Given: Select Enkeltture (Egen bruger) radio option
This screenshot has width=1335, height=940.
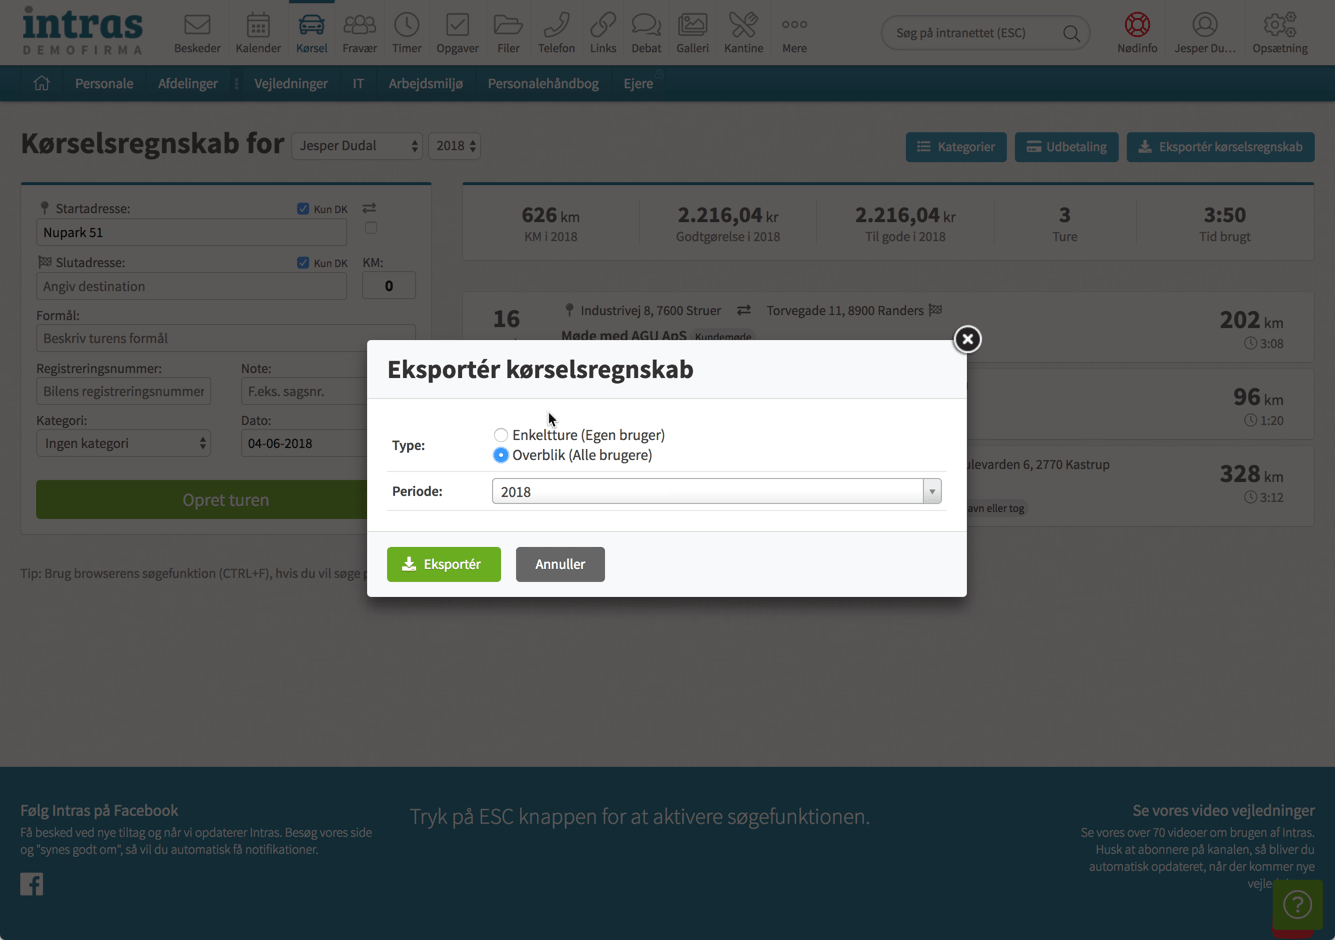Looking at the screenshot, I should click(501, 435).
